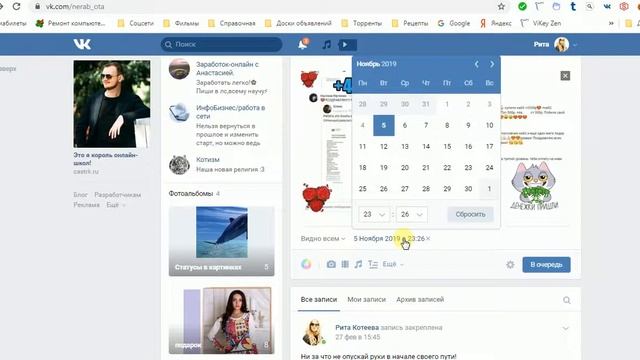Image resolution: width=640 pixels, height=360 pixels.
Task: Switch to Все записи tab
Action: pyautogui.click(x=319, y=300)
